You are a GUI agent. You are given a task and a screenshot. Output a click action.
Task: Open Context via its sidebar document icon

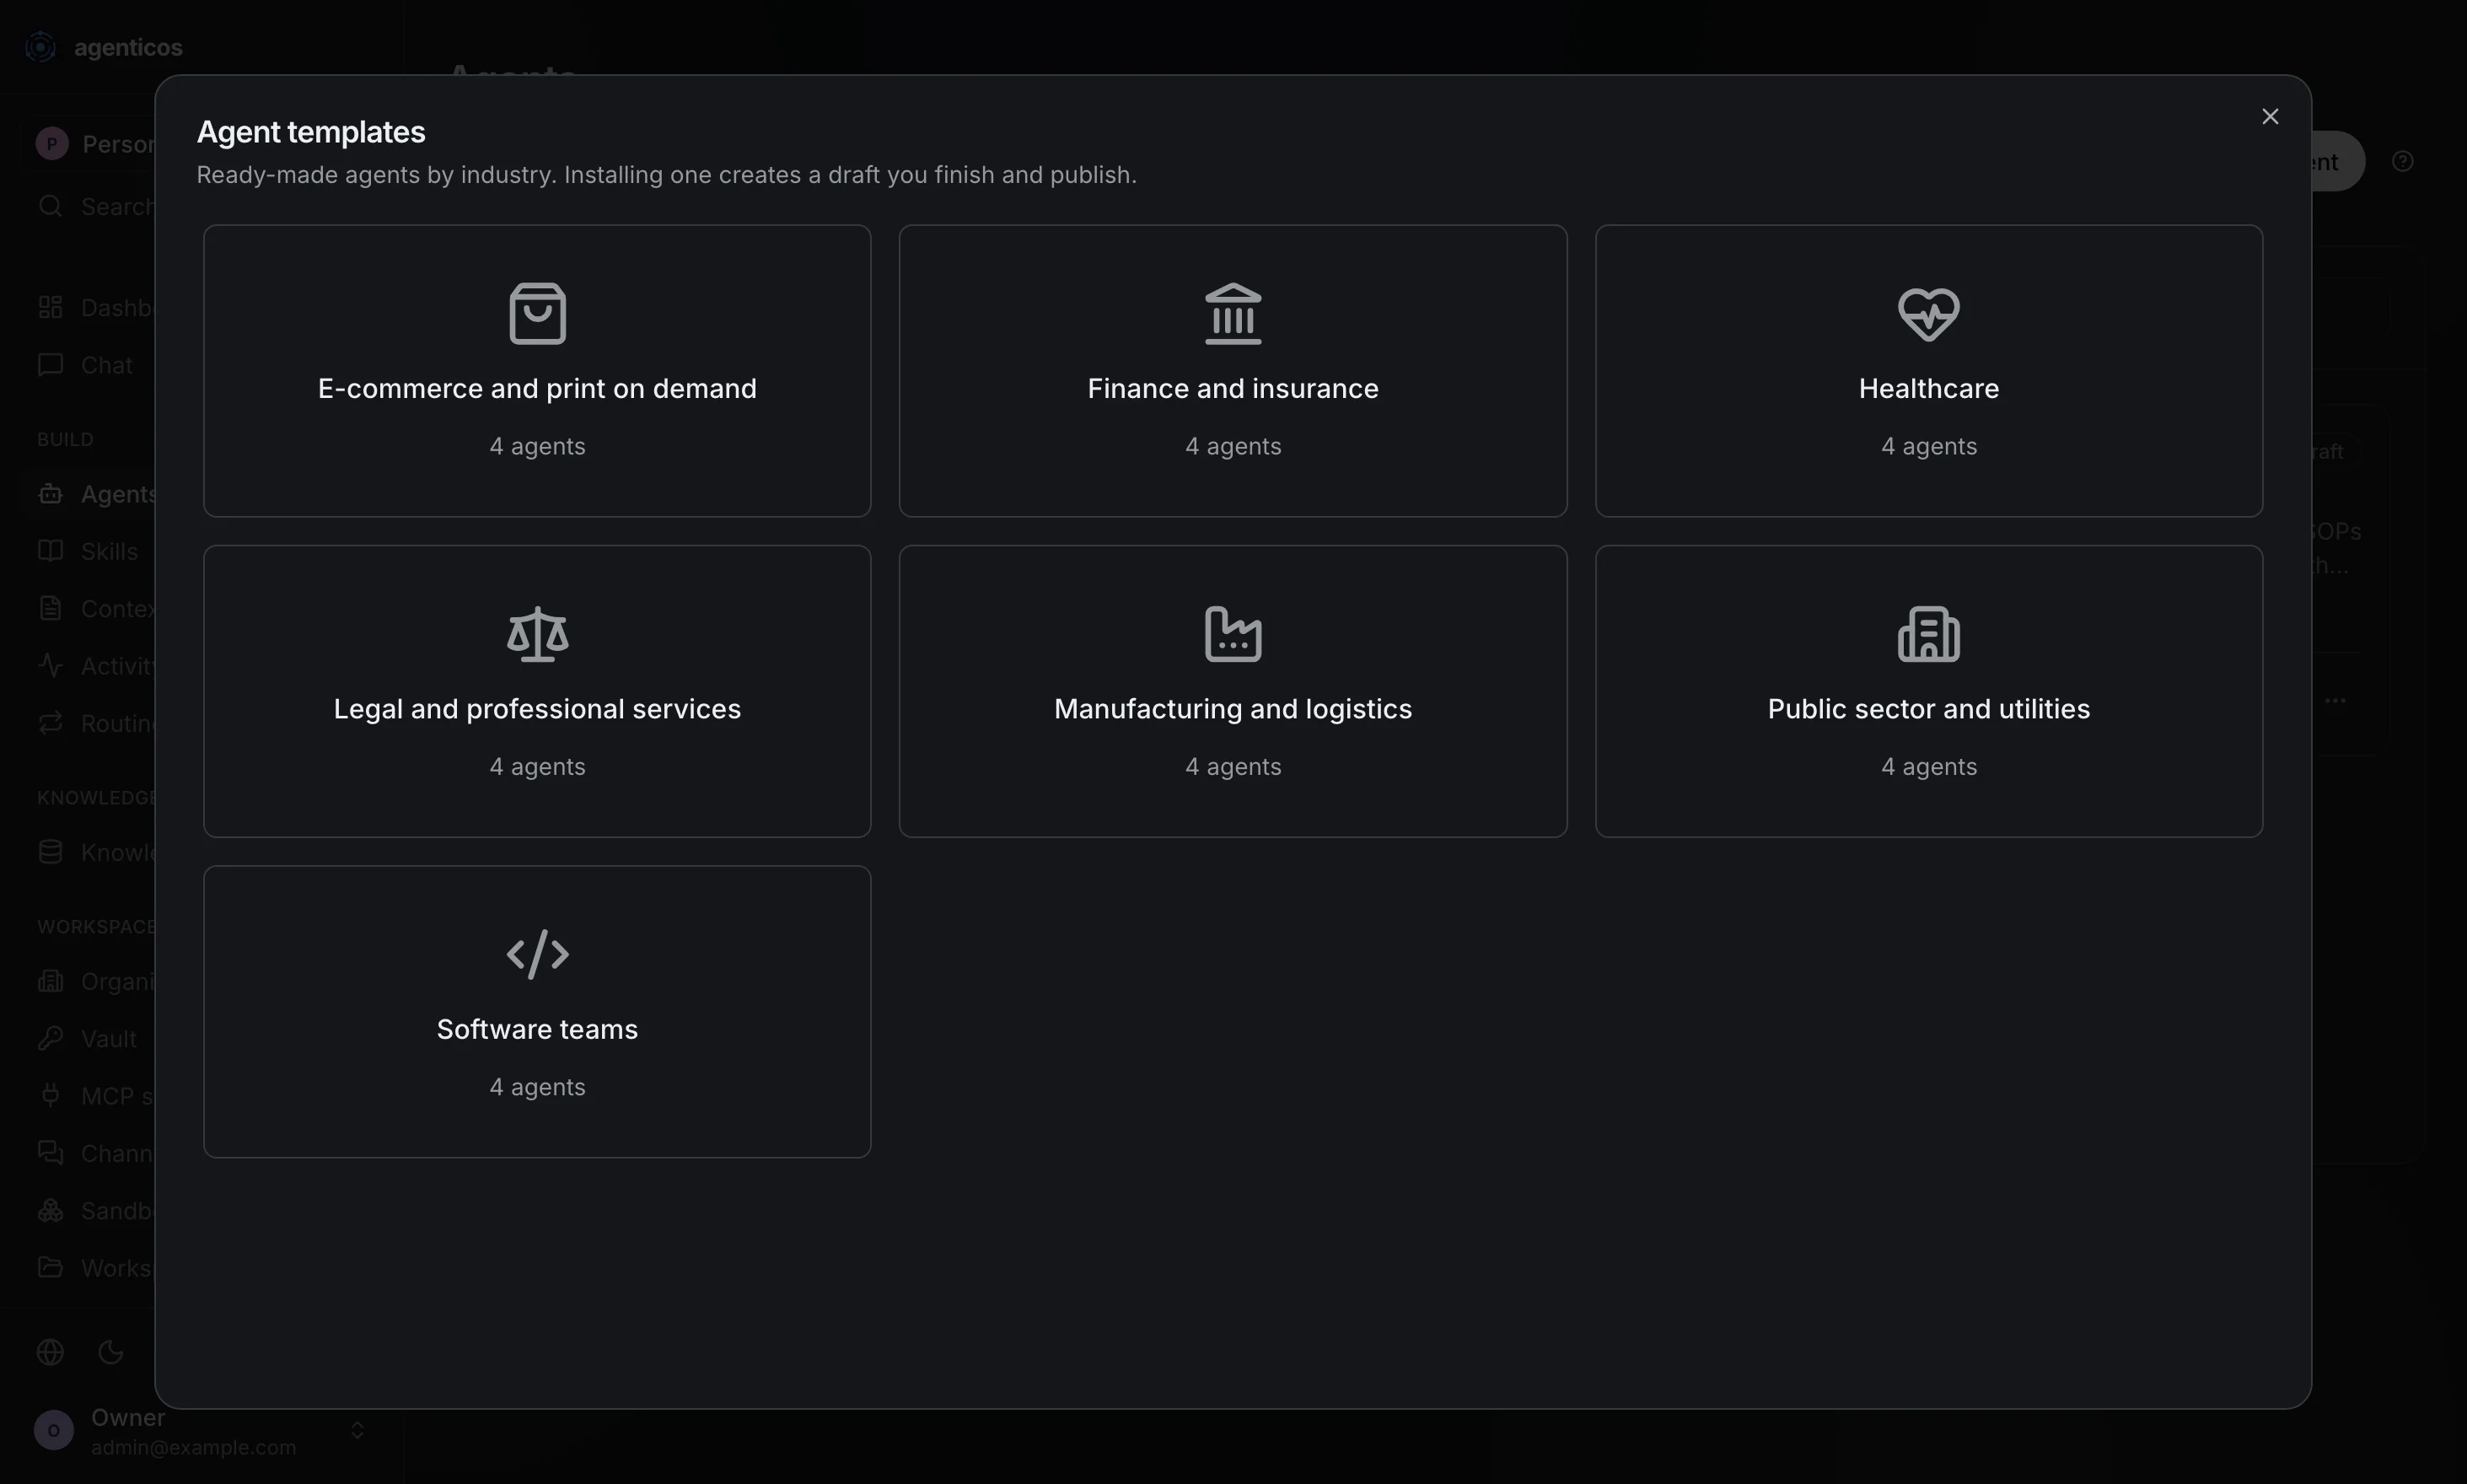50,608
